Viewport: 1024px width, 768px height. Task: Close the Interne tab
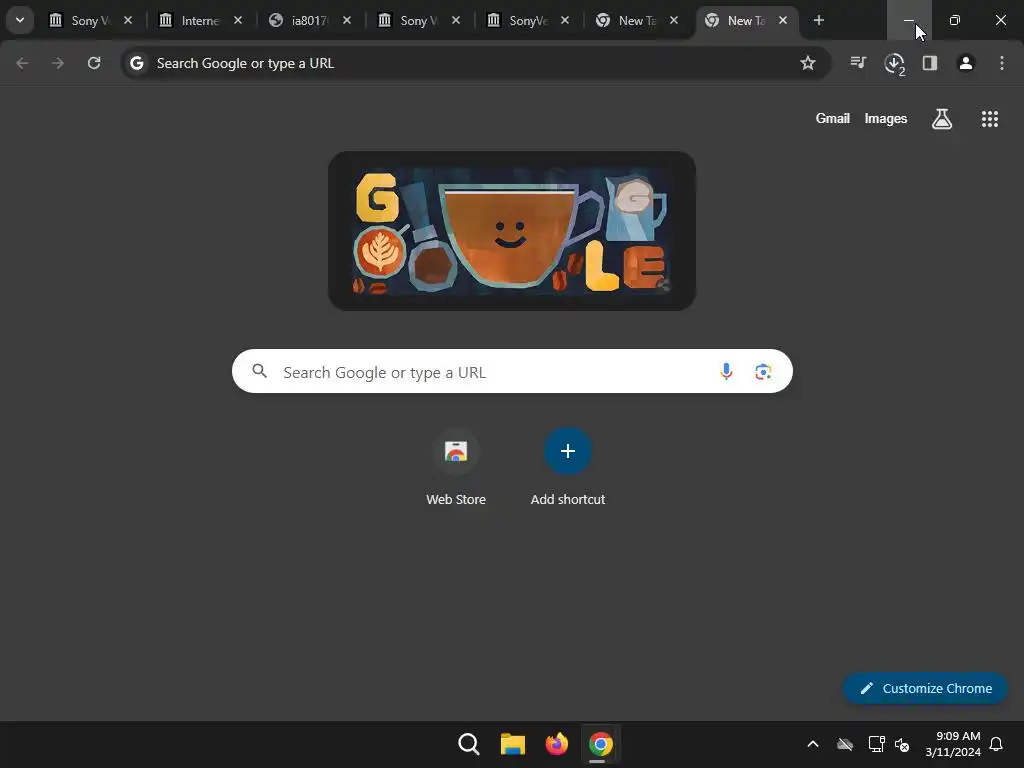238,20
